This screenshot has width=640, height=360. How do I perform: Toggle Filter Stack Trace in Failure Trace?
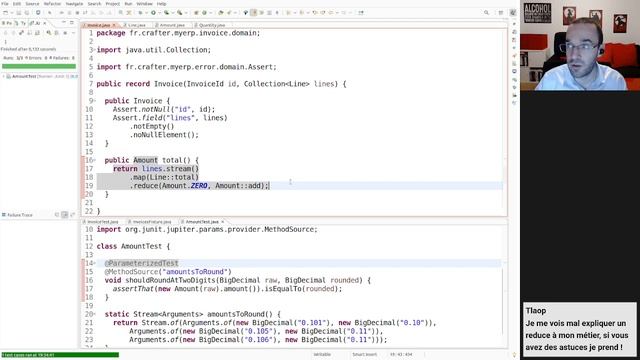(64, 215)
